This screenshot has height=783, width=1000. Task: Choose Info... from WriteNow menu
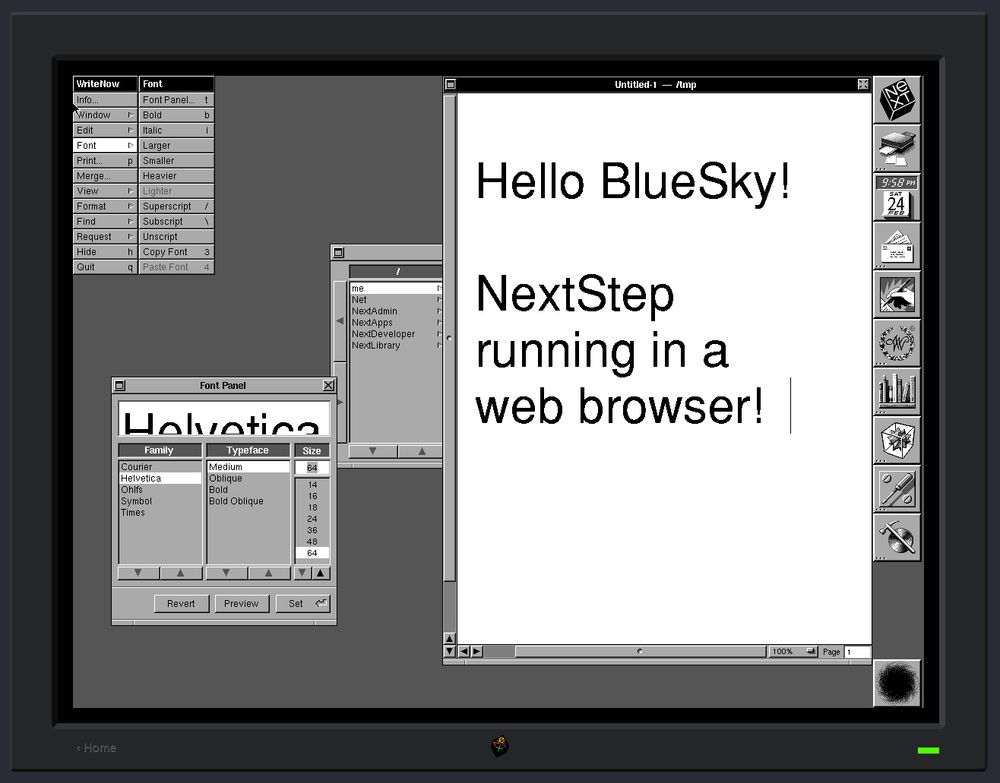[105, 99]
